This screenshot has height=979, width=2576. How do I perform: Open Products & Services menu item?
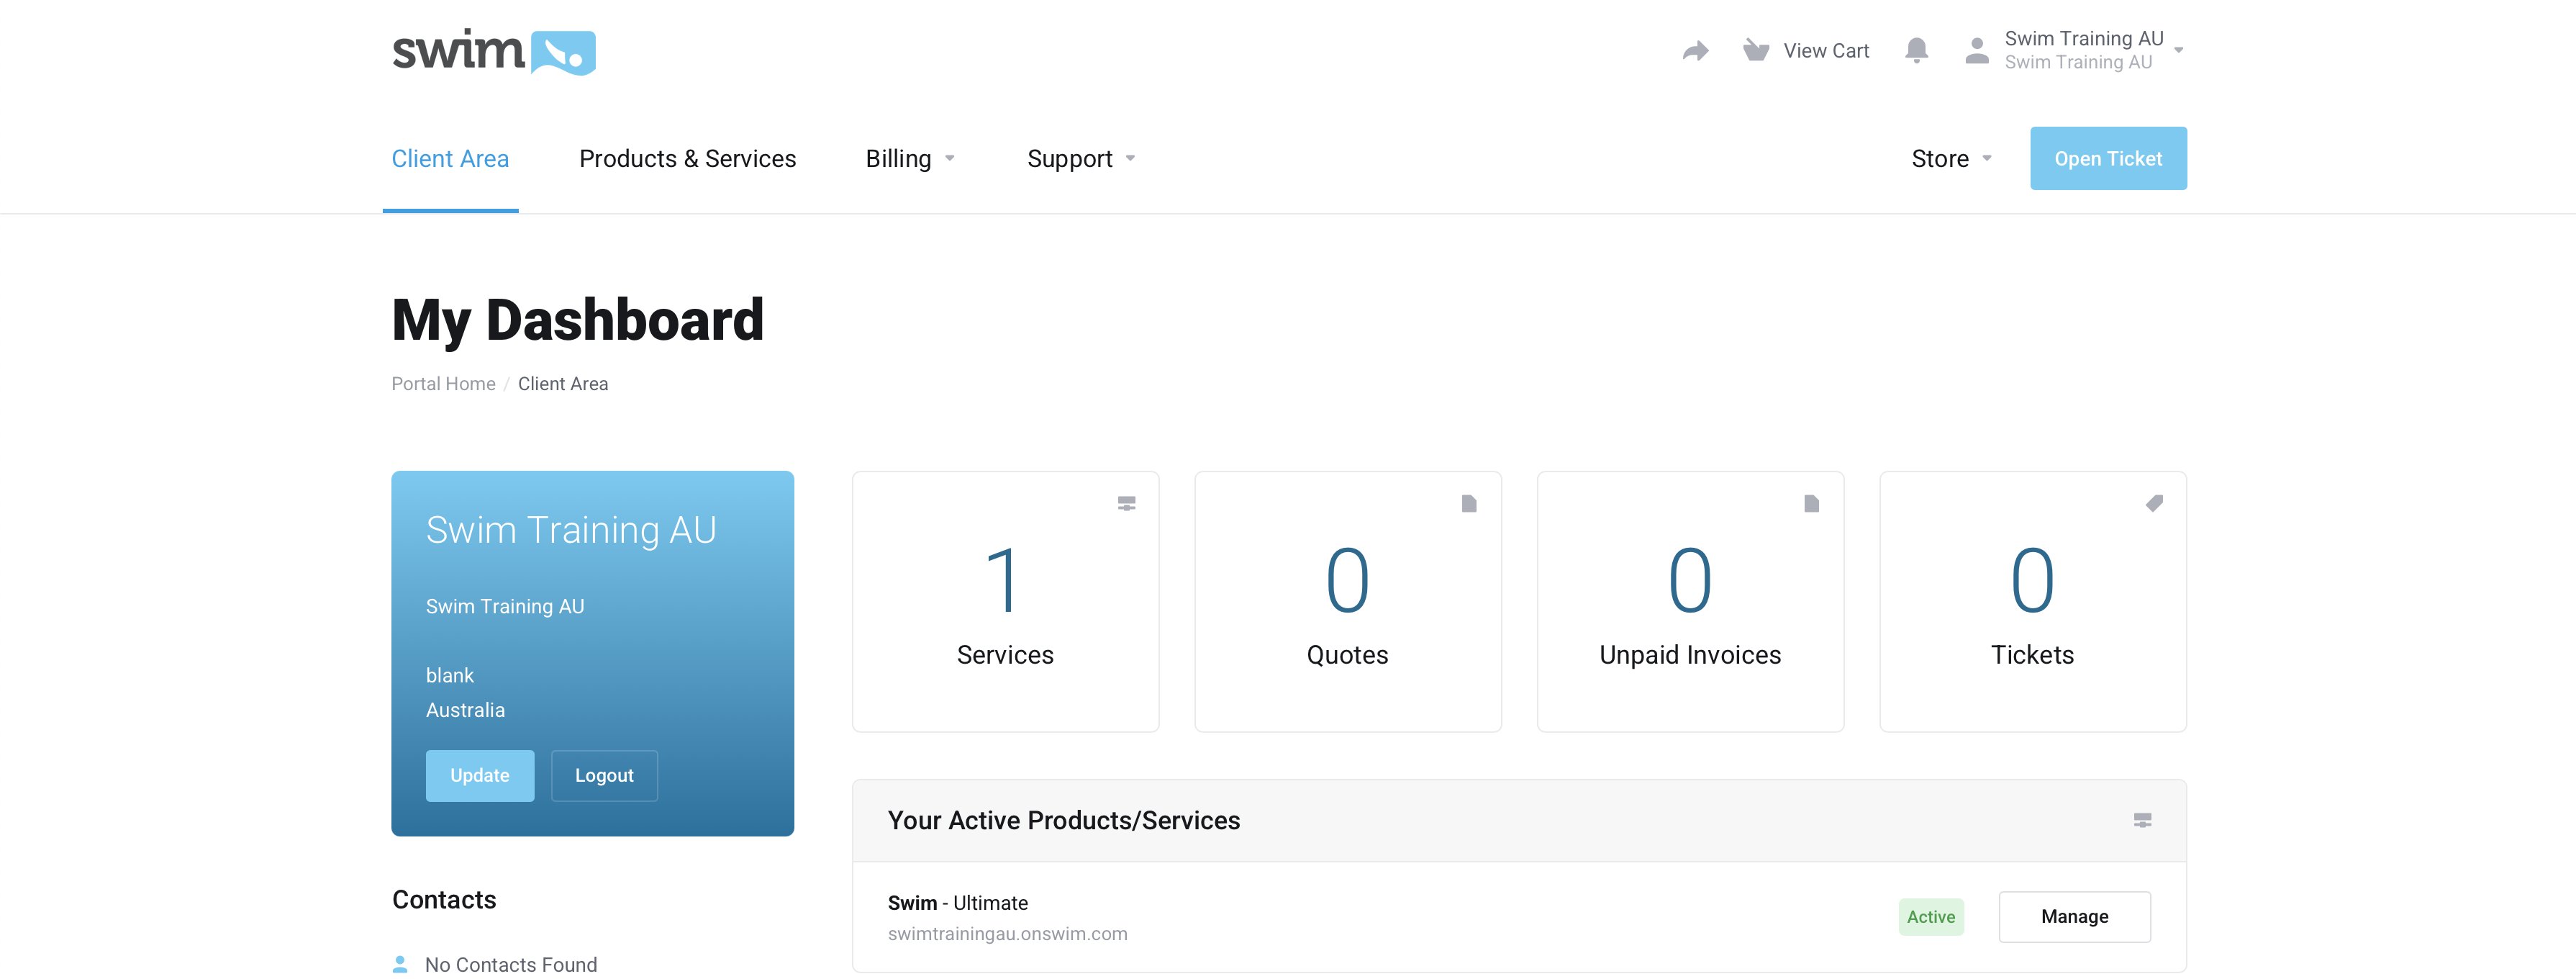click(x=687, y=159)
